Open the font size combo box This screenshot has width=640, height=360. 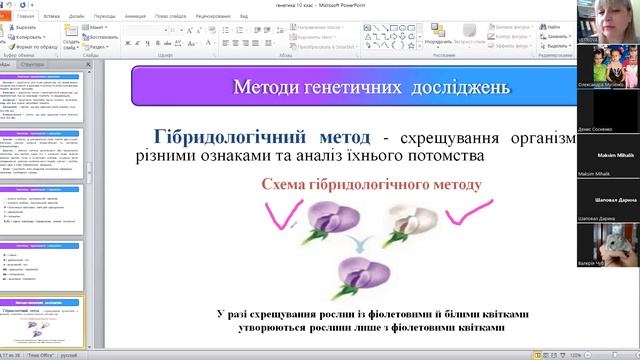click(x=176, y=31)
